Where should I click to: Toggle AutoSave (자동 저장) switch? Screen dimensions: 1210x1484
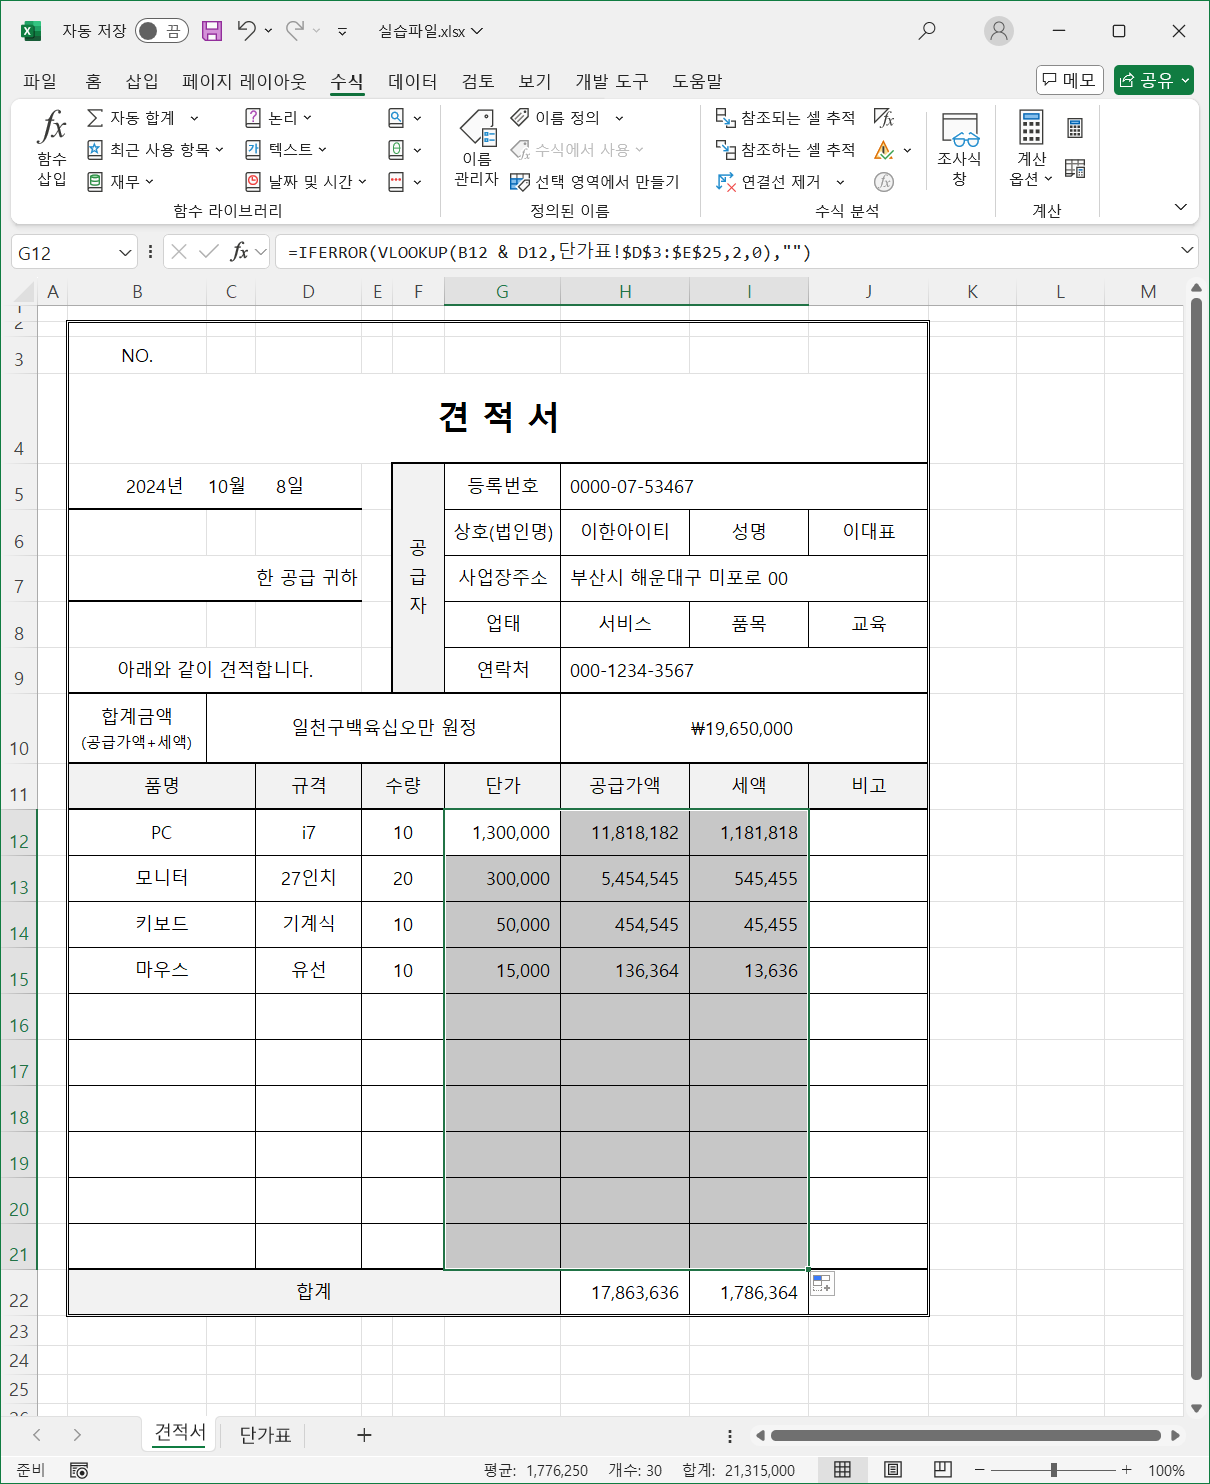[162, 31]
